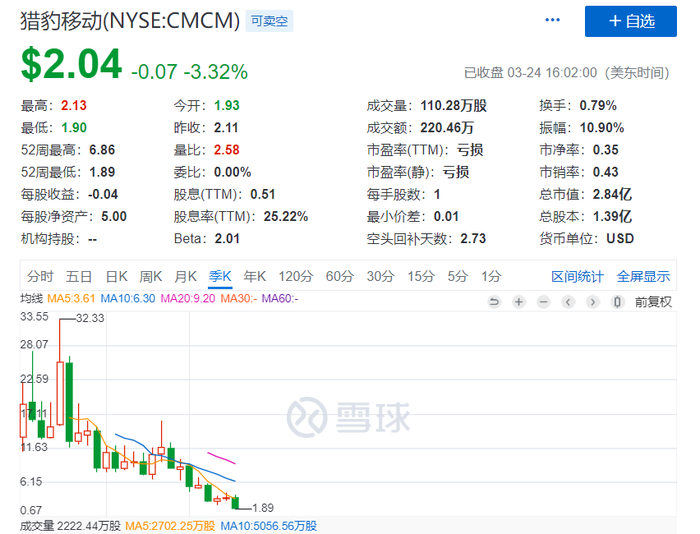Click the 已收盘 03-24 16:02:00 timestamp
Image resolution: width=700 pixels, height=534 pixels.
[x=567, y=73]
